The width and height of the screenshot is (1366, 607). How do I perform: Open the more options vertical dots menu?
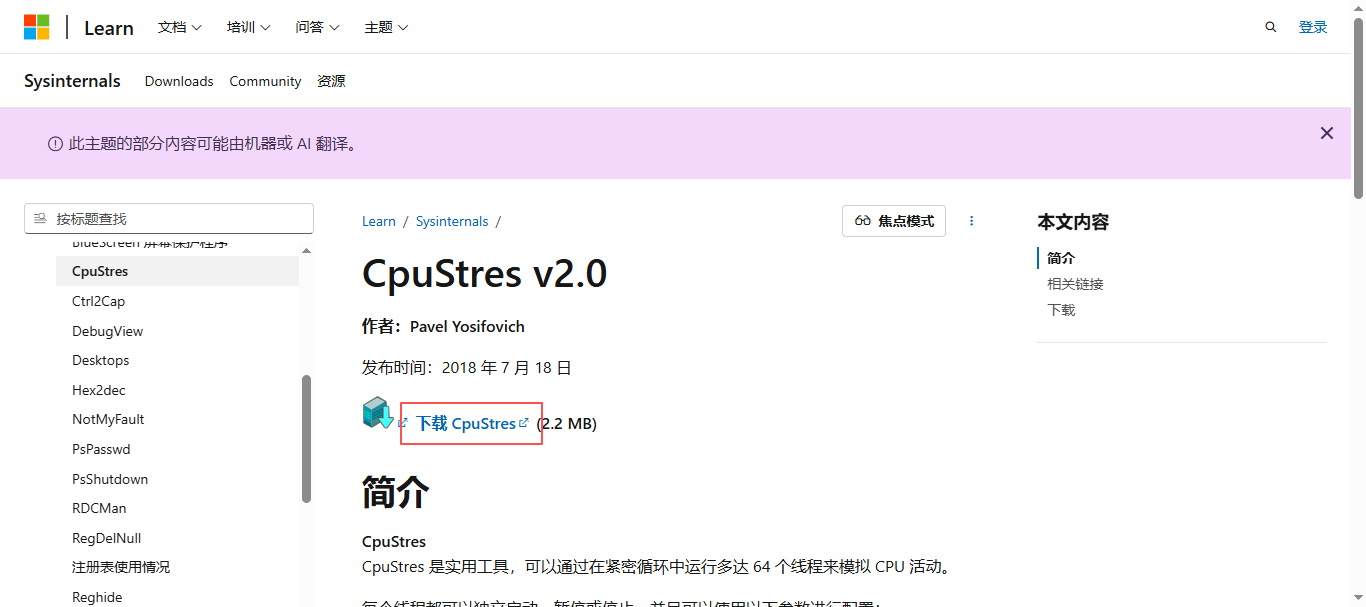point(971,221)
